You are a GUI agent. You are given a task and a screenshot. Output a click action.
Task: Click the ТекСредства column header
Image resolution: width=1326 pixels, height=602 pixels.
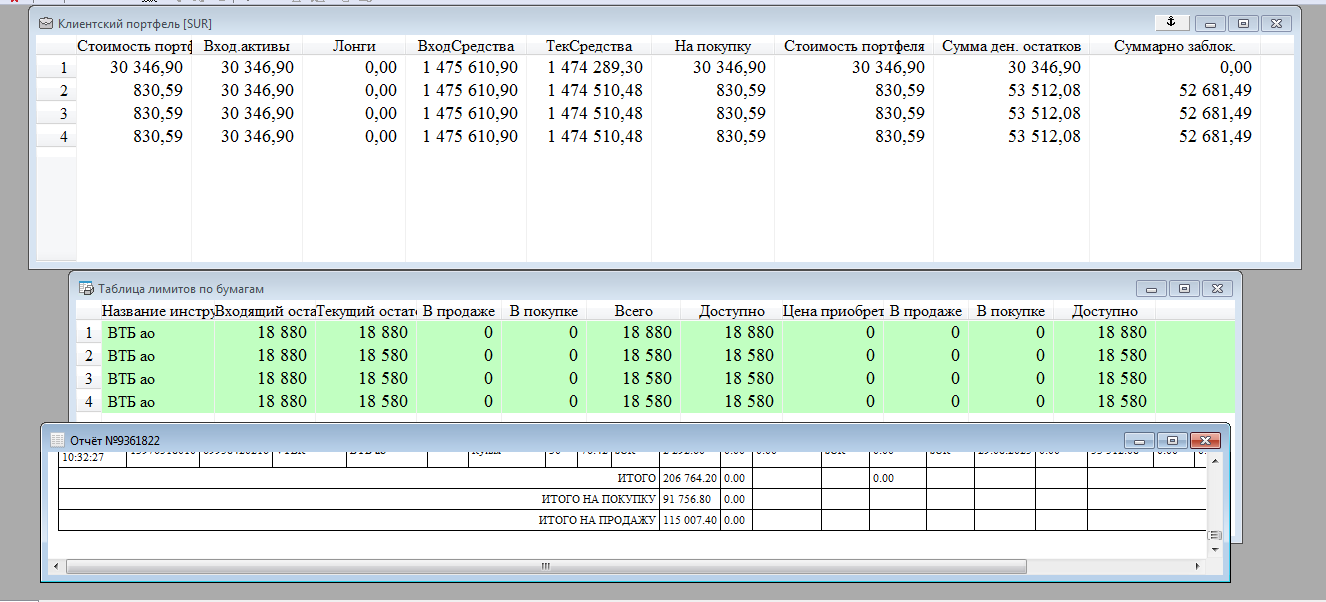589,46
